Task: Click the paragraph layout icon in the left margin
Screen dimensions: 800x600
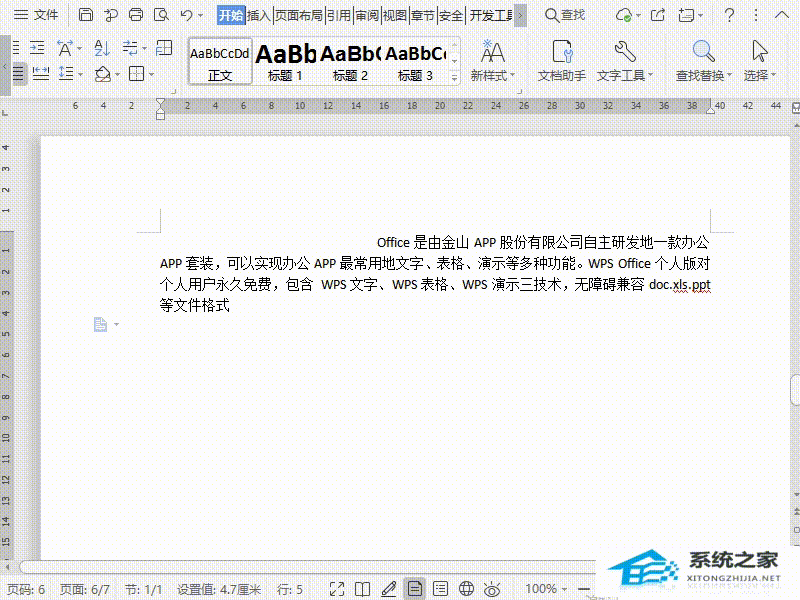Action: coord(100,324)
